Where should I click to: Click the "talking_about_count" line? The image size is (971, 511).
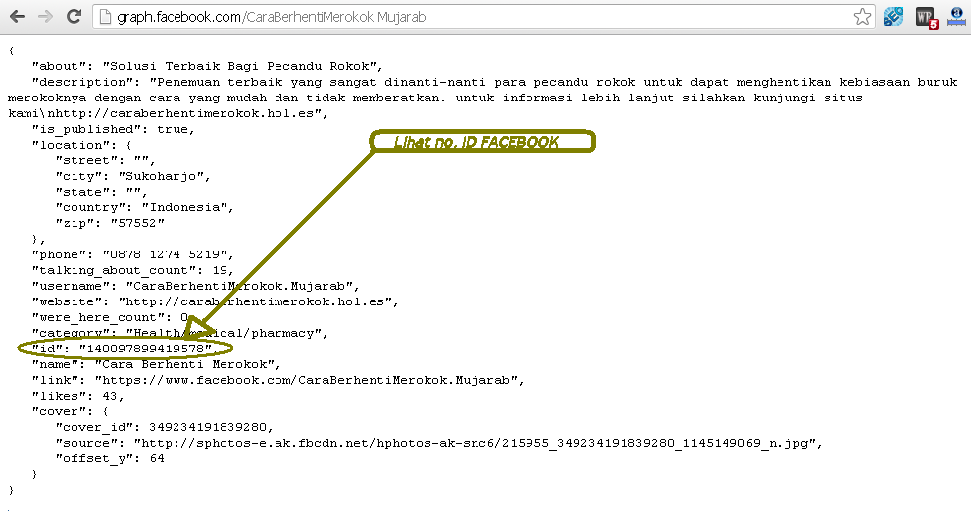click(133, 271)
